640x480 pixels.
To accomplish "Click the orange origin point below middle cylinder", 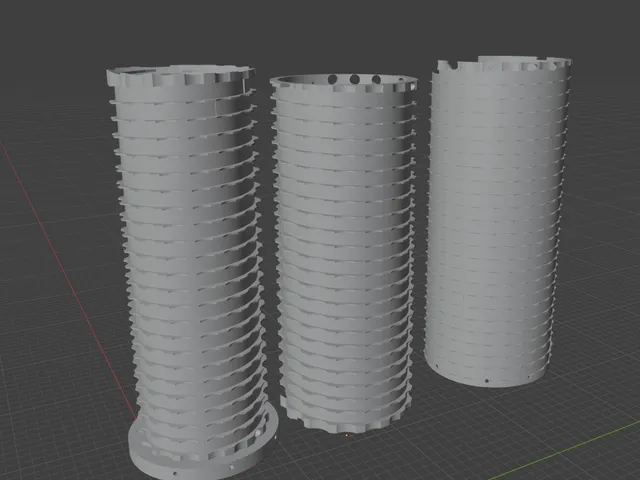I will click(x=347, y=436).
